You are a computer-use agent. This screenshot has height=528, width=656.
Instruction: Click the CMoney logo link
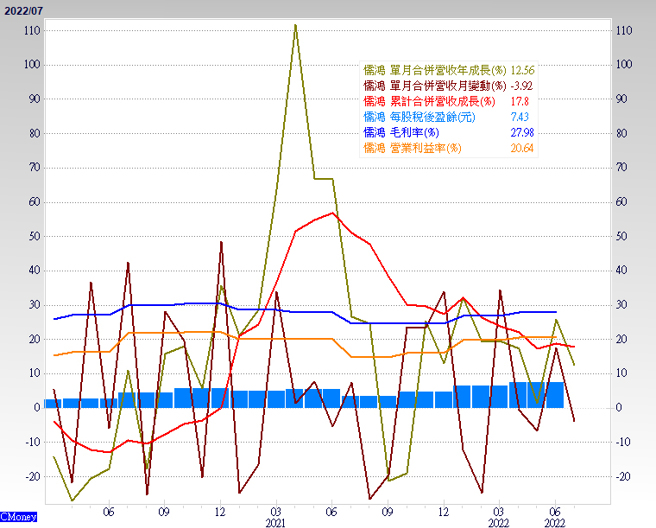coord(19,517)
